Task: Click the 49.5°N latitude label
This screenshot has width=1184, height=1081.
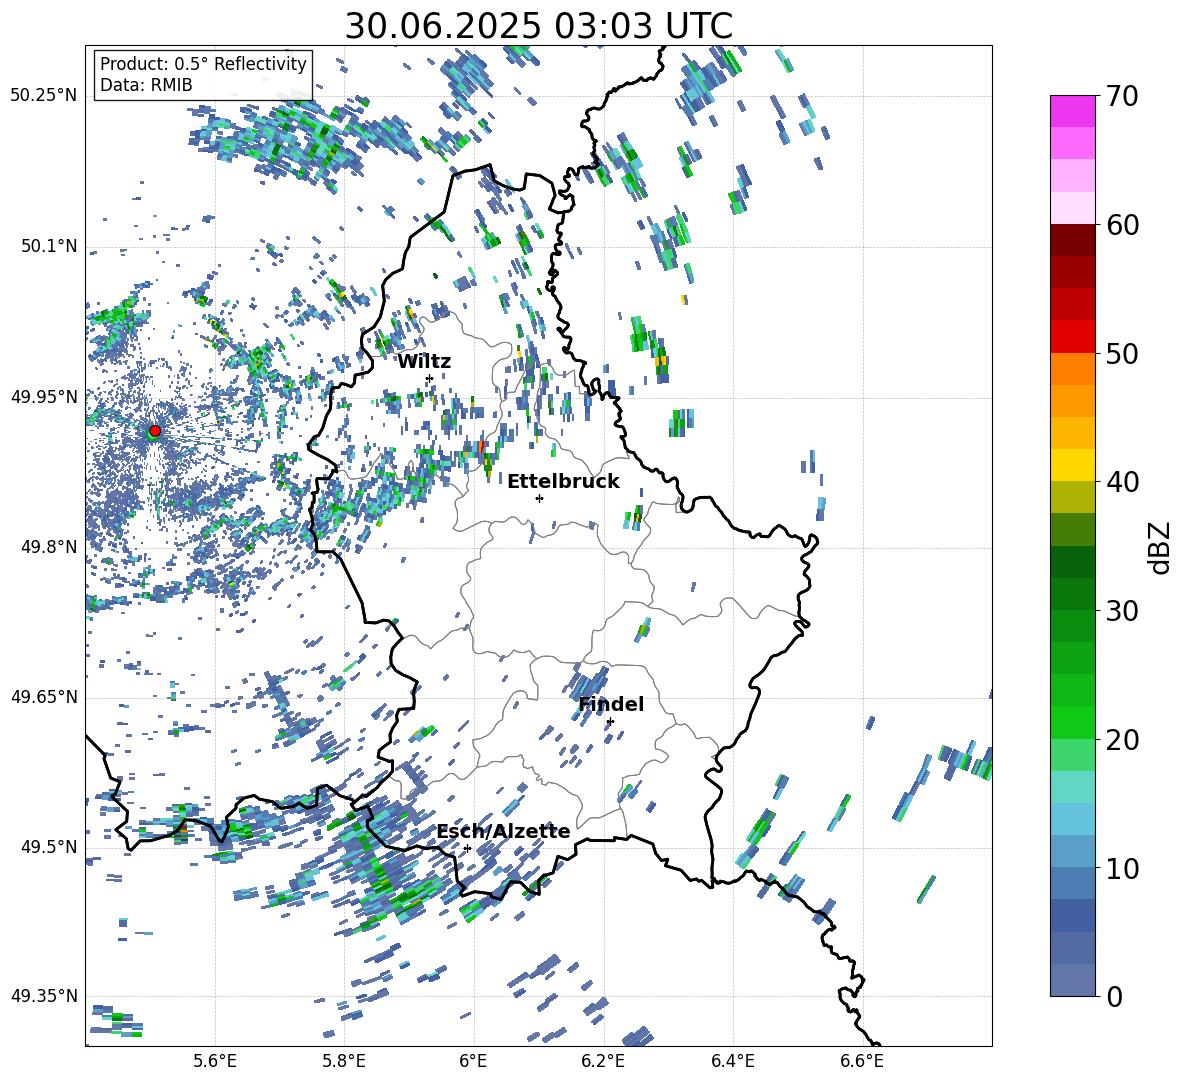Action: [48, 847]
